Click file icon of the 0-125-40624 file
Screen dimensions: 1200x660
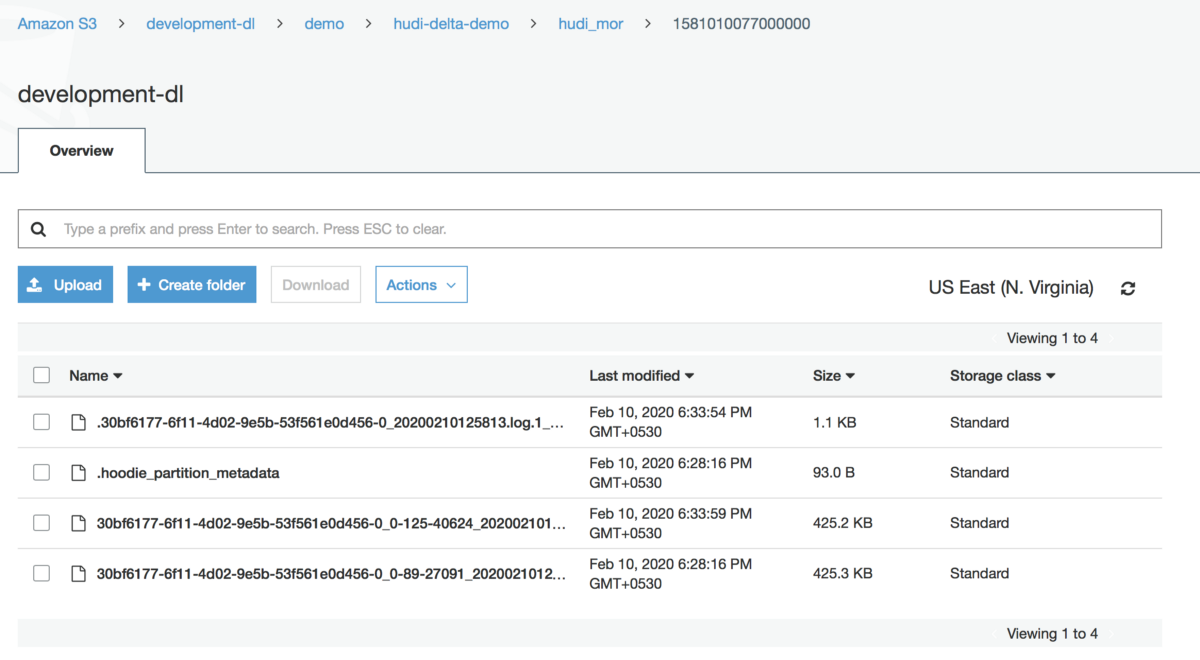click(x=78, y=523)
